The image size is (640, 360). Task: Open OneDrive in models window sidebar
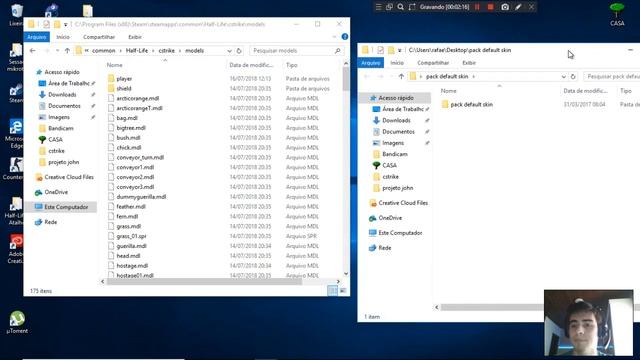point(56,192)
